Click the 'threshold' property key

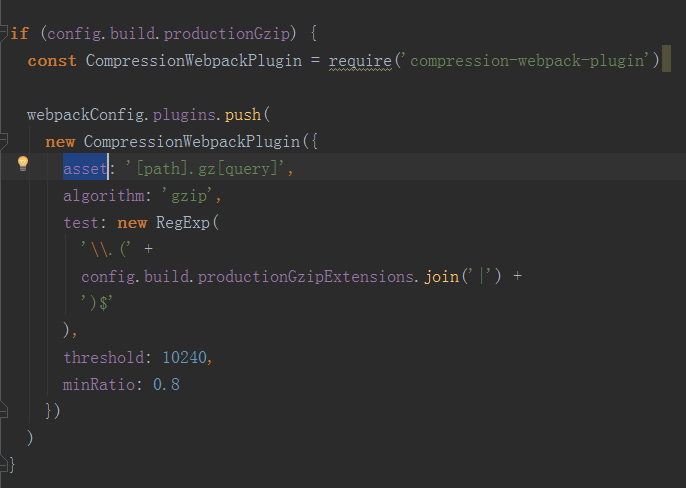point(104,358)
